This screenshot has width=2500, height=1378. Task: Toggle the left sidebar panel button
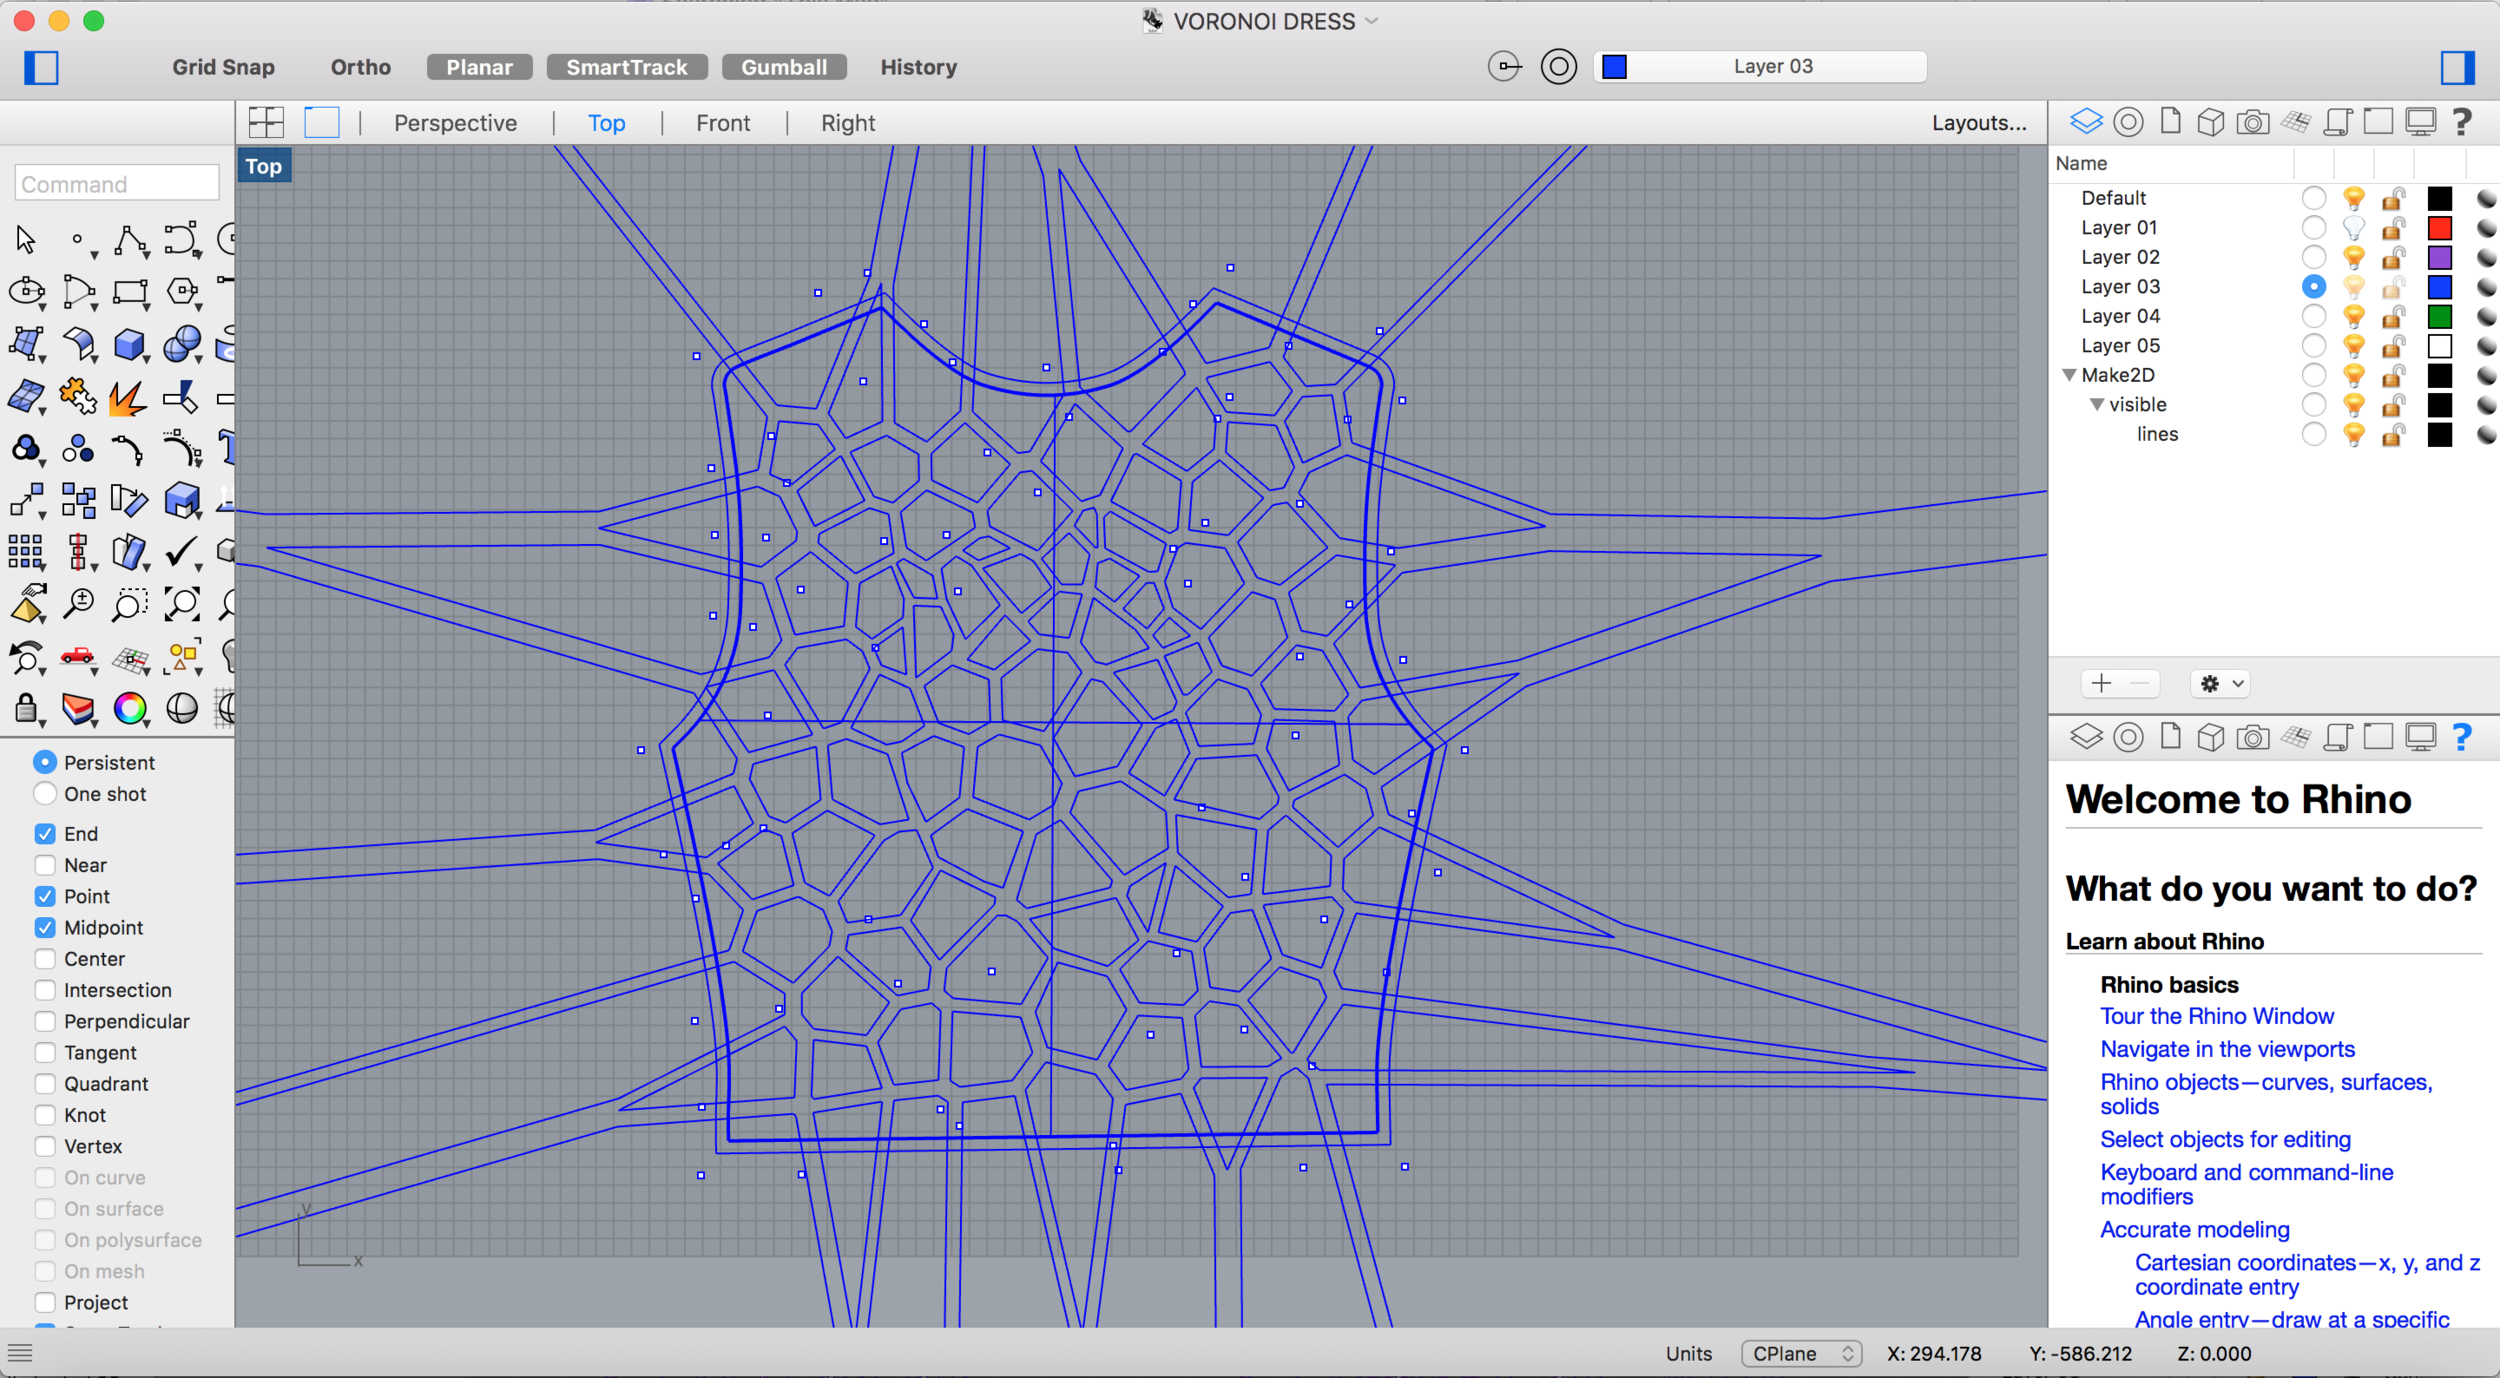[x=41, y=68]
